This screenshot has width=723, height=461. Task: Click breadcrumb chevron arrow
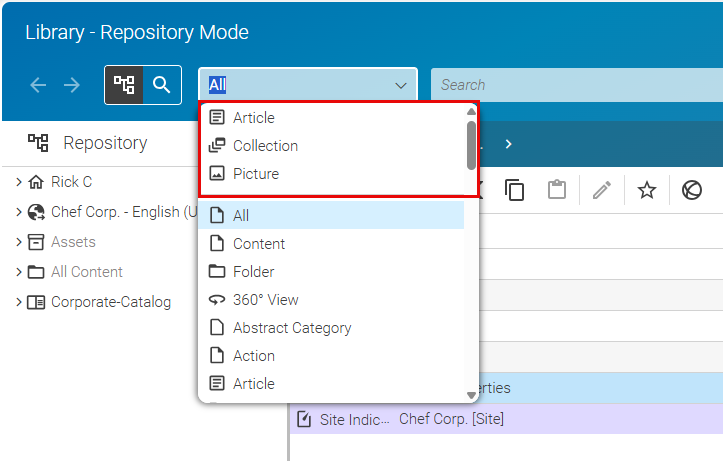tap(508, 144)
